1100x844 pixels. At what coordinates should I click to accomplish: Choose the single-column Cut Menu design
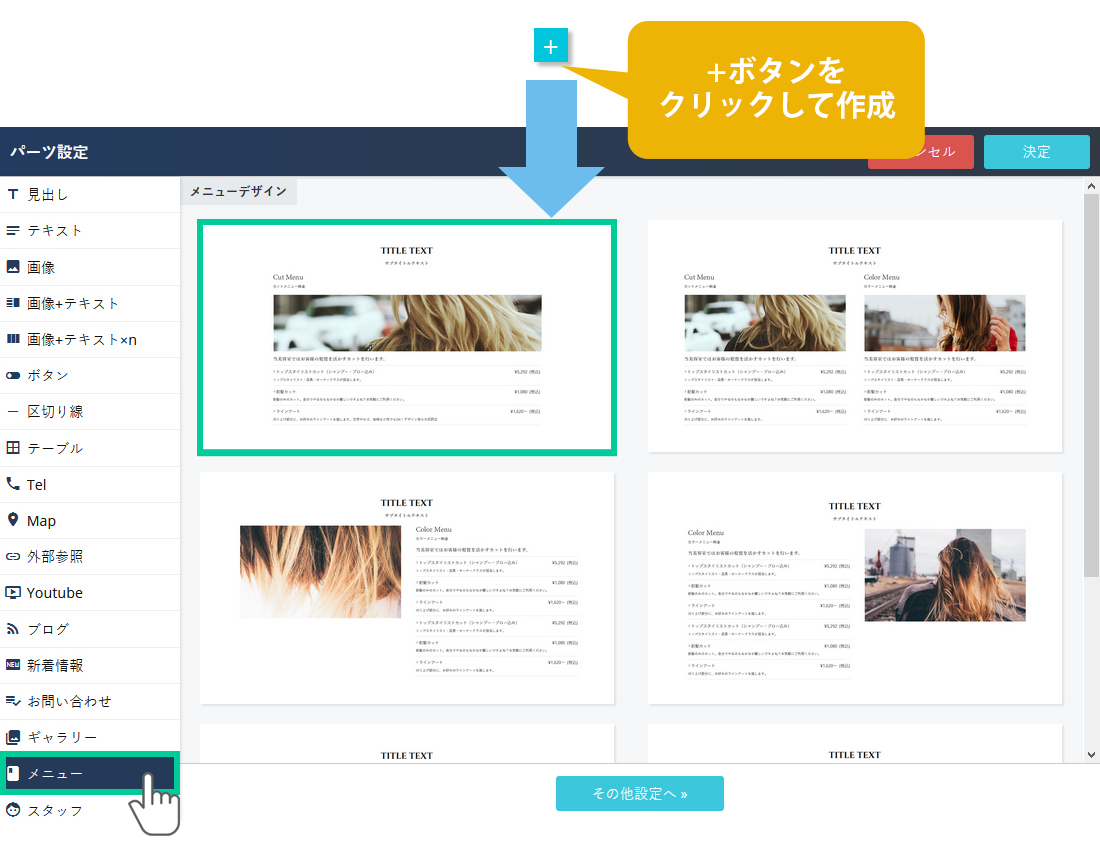(x=407, y=338)
